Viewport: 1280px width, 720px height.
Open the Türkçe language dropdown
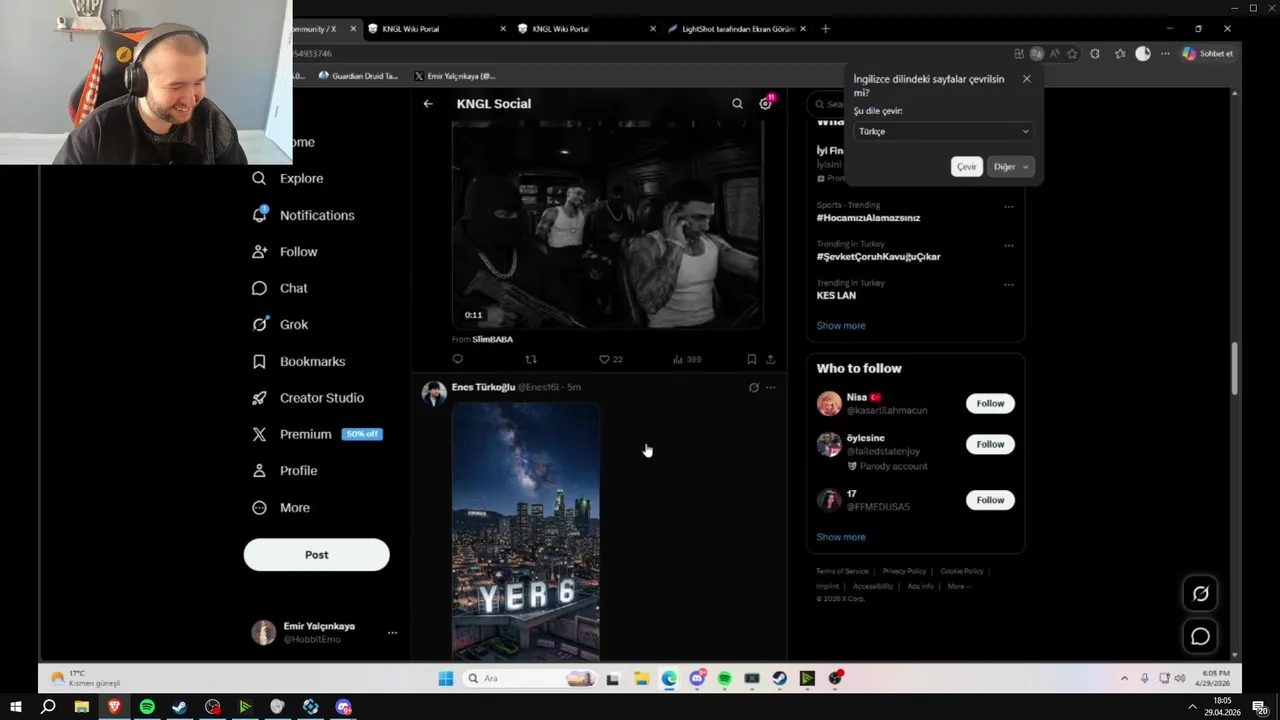(x=942, y=131)
